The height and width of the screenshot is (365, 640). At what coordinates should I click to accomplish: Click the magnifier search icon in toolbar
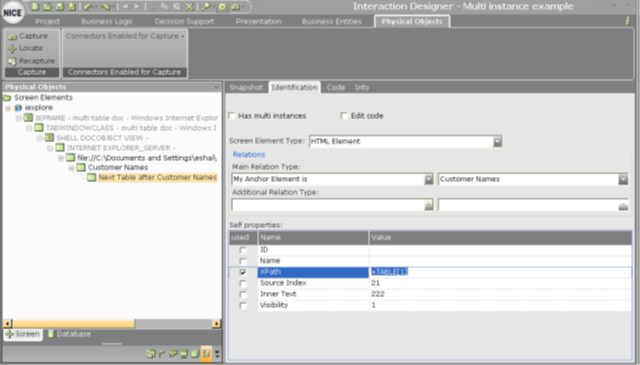click(206, 7)
